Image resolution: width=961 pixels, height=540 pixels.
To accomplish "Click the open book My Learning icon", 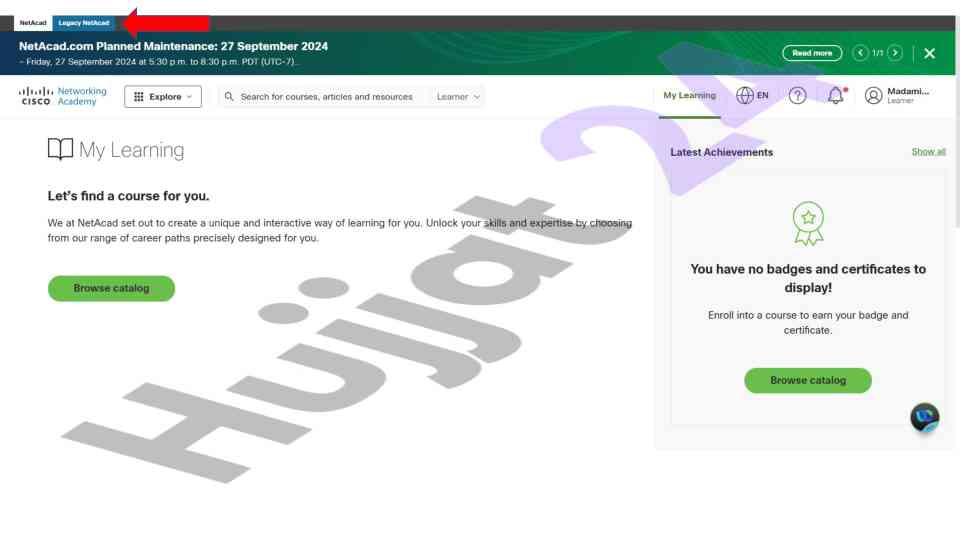I will click(60, 149).
